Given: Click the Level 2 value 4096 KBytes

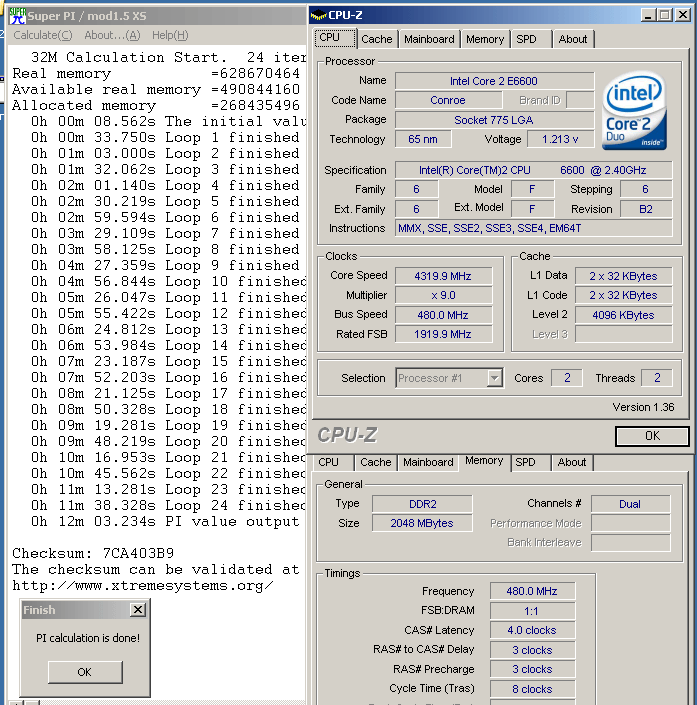Looking at the screenshot, I should (623, 315).
